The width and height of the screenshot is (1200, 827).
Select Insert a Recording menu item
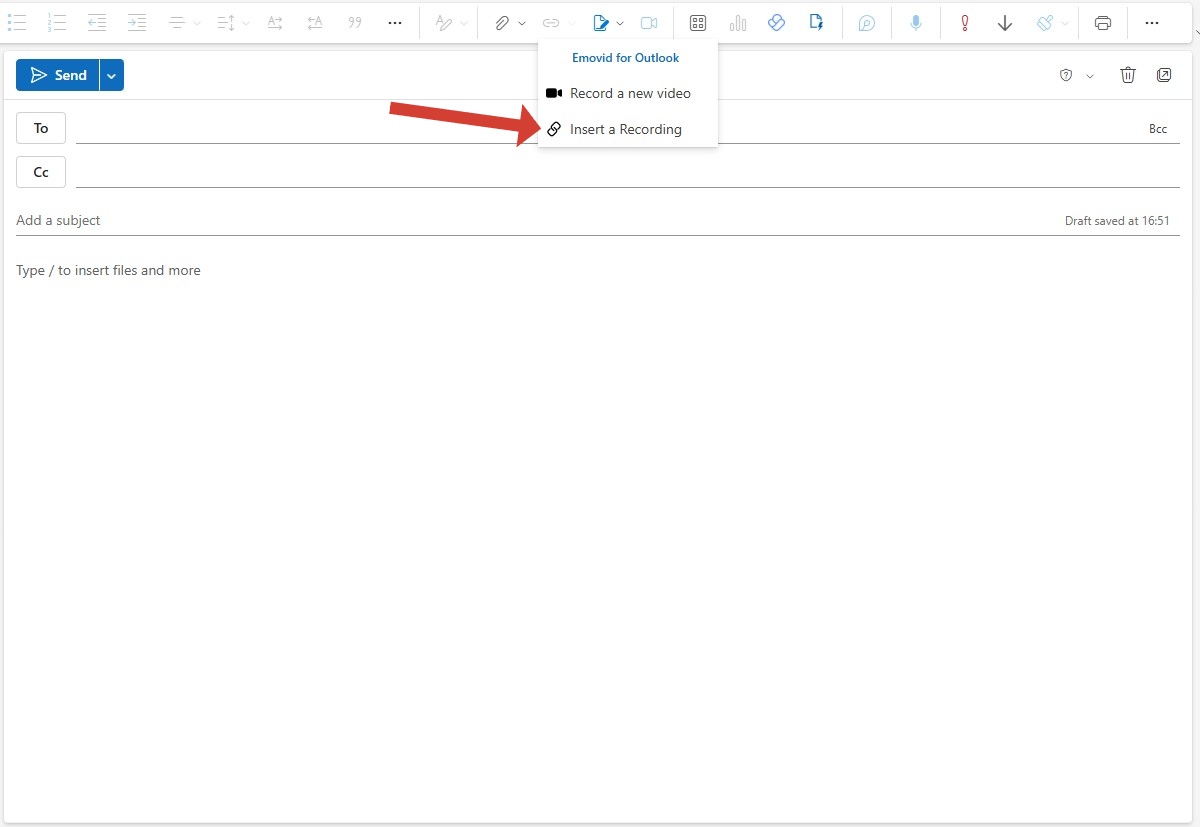coord(625,129)
